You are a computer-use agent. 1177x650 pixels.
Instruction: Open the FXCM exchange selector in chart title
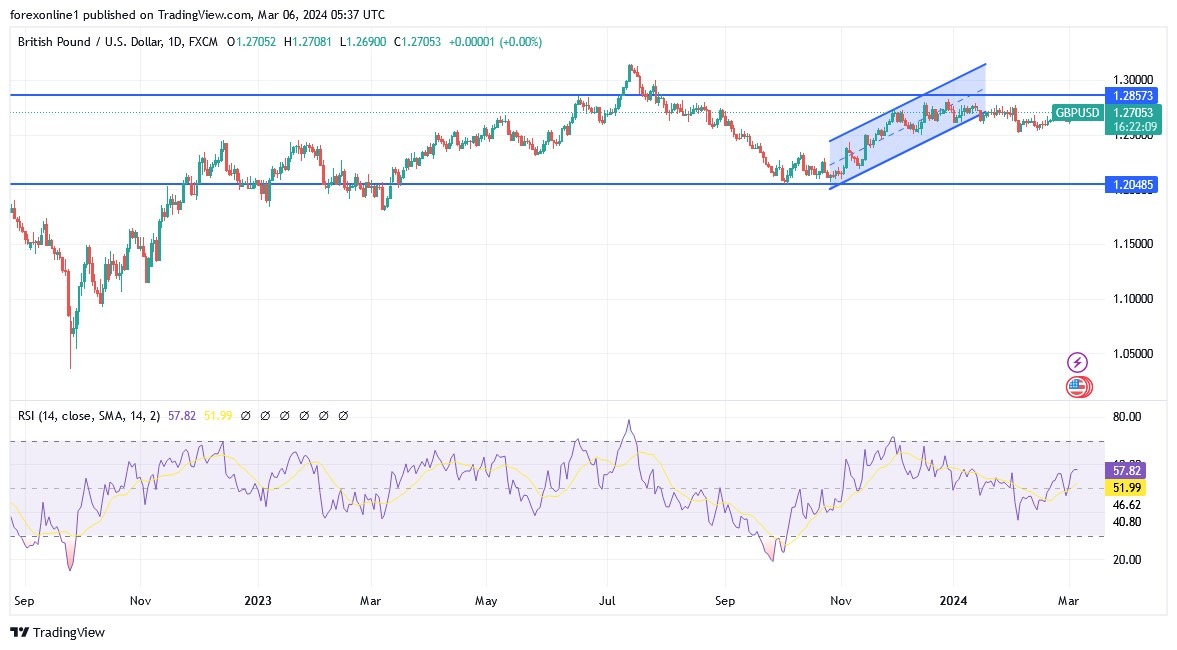tap(202, 42)
